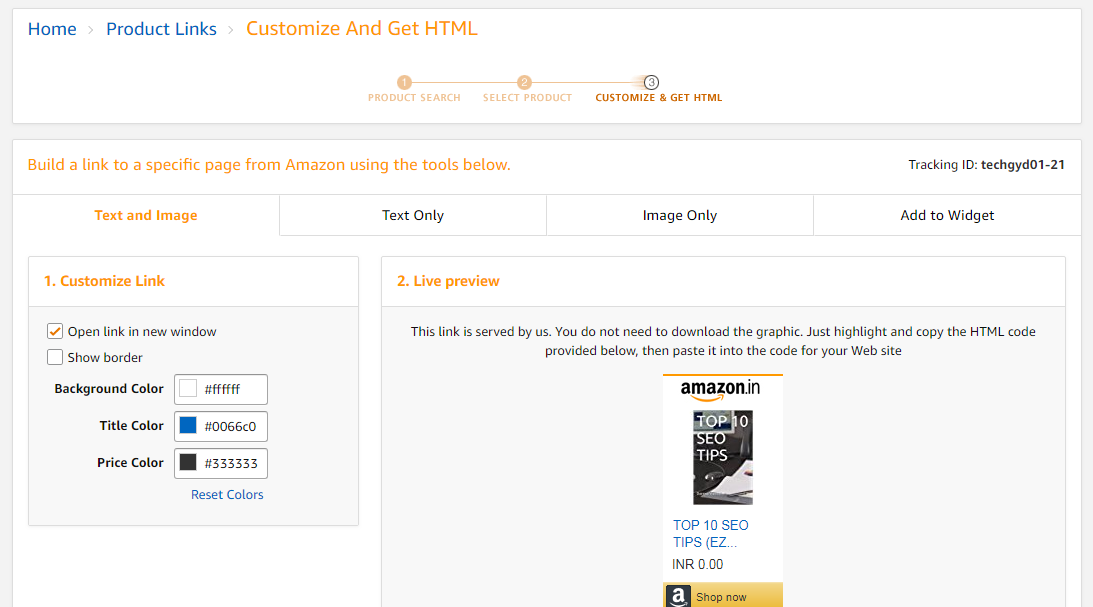This screenshot has width=1093, height=607.
Task: Click step 1 Product Search circle
Action: [404, 82]
